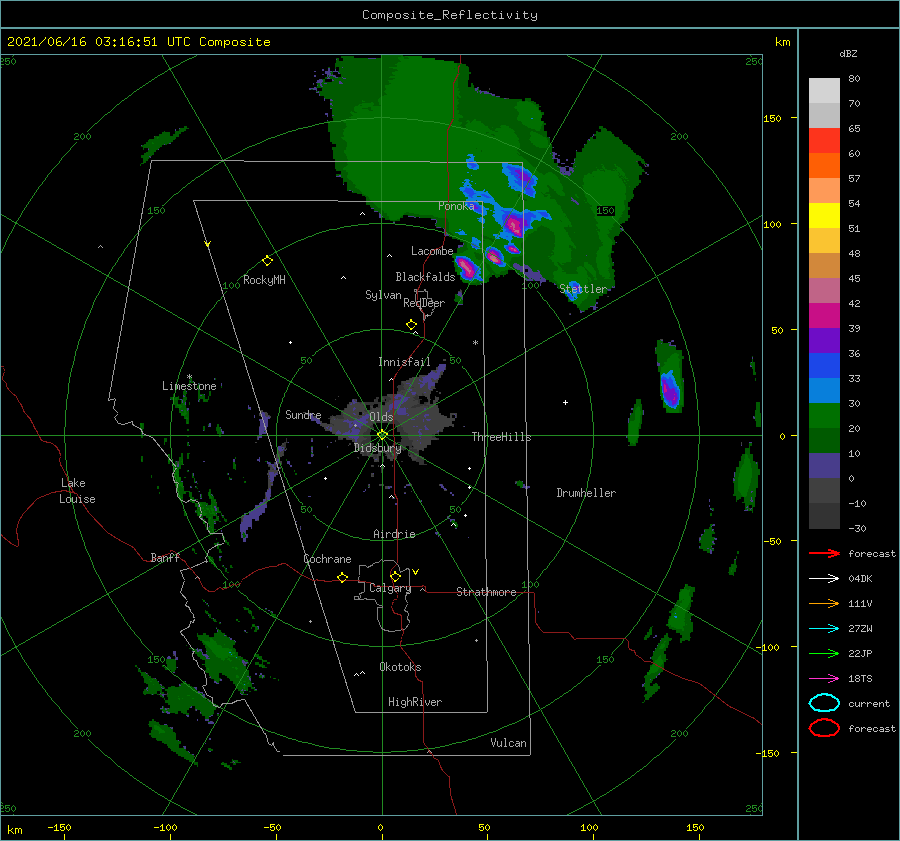This screenshot has width=900, height=841.
Task: Click the dBZ legend heading
Action: click(x=848, y=53)
